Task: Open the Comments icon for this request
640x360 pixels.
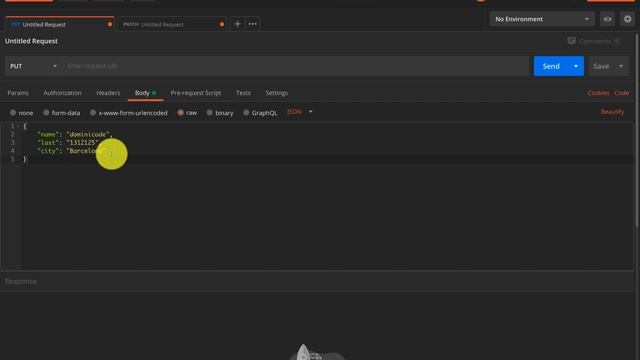Action: coord(571,41)
